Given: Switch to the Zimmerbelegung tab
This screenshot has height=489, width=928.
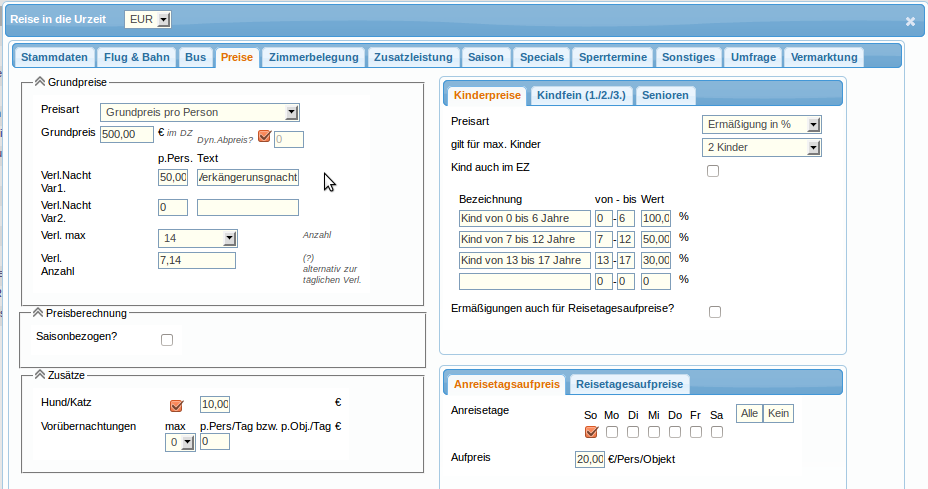Looking at the screenshot, I should (313, 57).
